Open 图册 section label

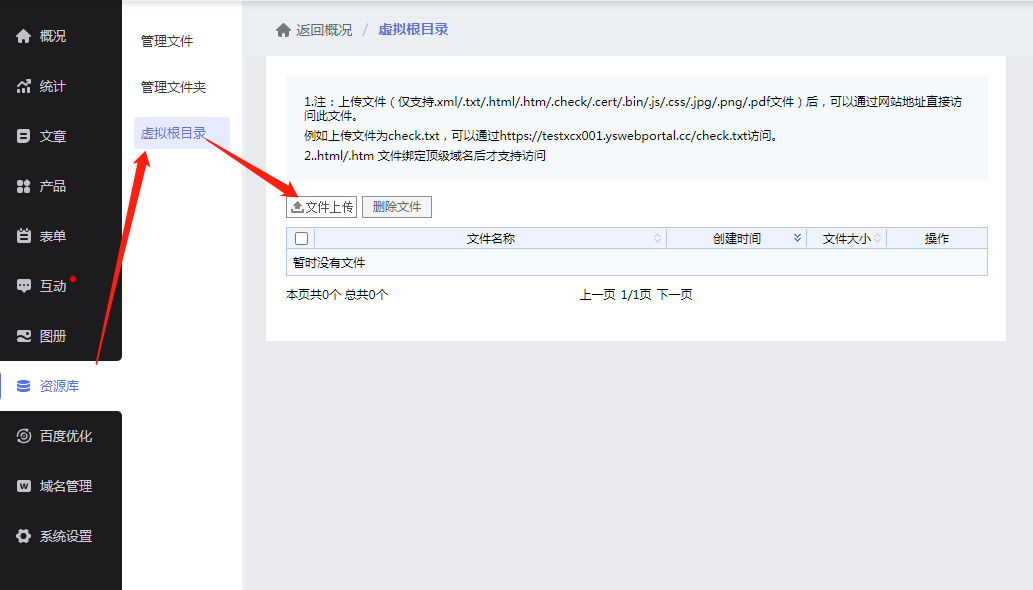coord(53,336)
